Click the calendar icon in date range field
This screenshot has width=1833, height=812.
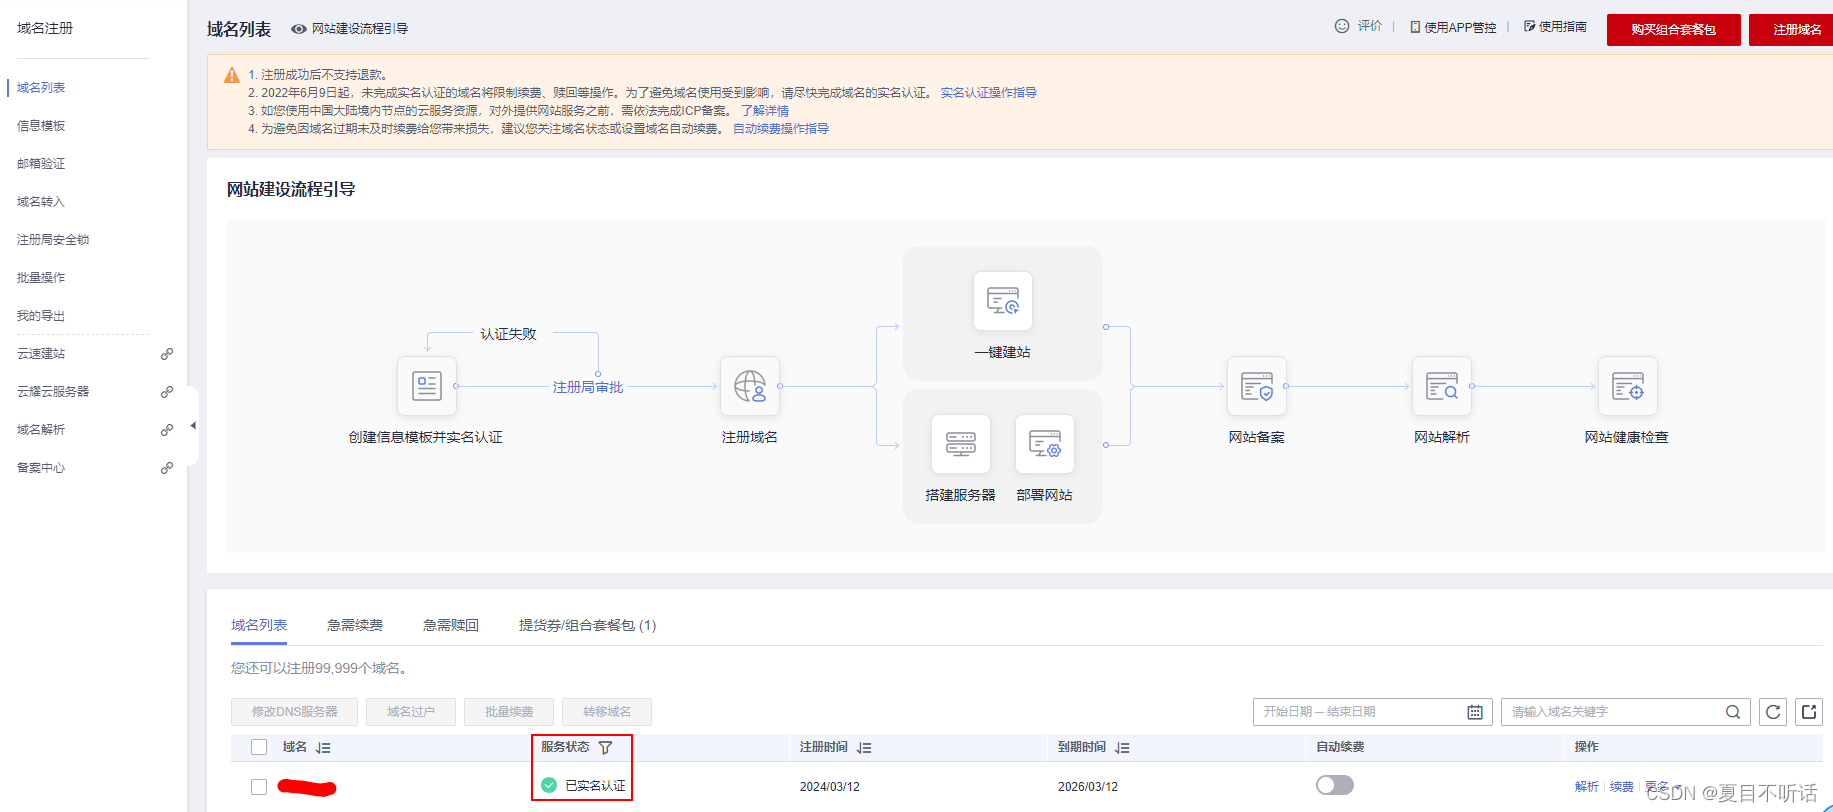1475,712
